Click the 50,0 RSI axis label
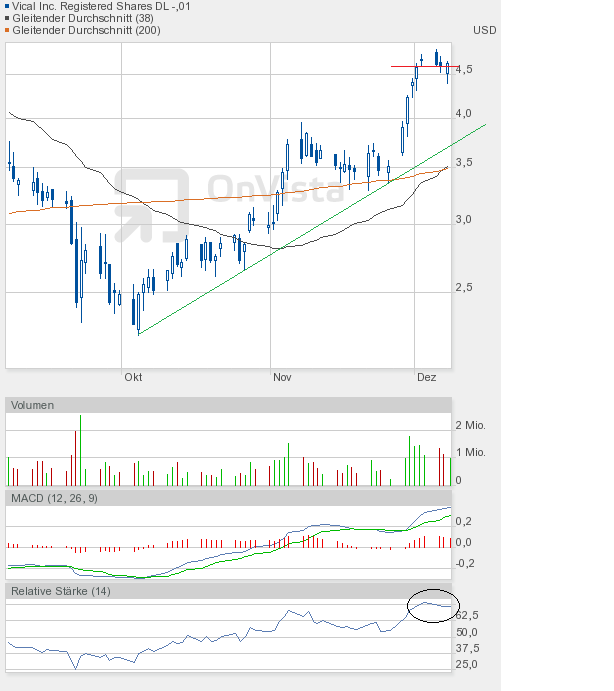Image resolution: width=614 pixels, height=691 pixels. (x=467, y=632)
